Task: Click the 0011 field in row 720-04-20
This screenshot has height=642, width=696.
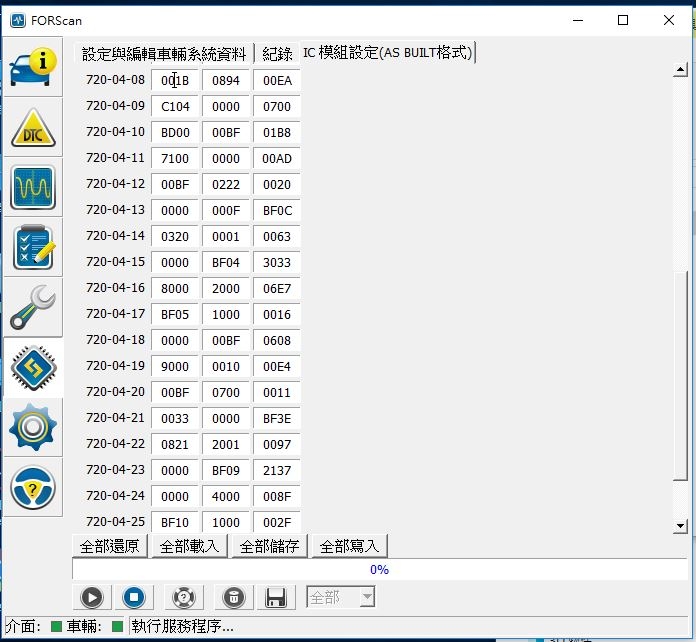Action: click(x=277, y=392)
